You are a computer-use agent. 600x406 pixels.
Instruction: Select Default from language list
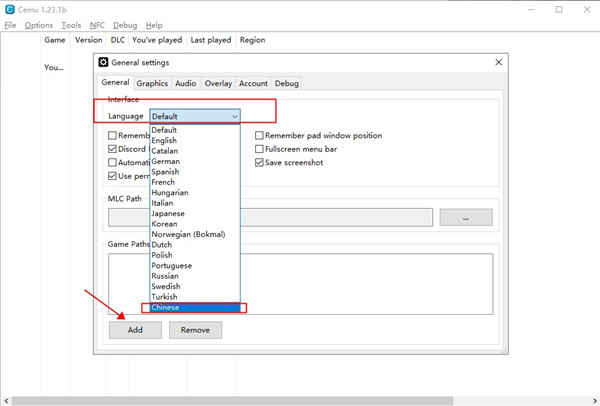195,130
